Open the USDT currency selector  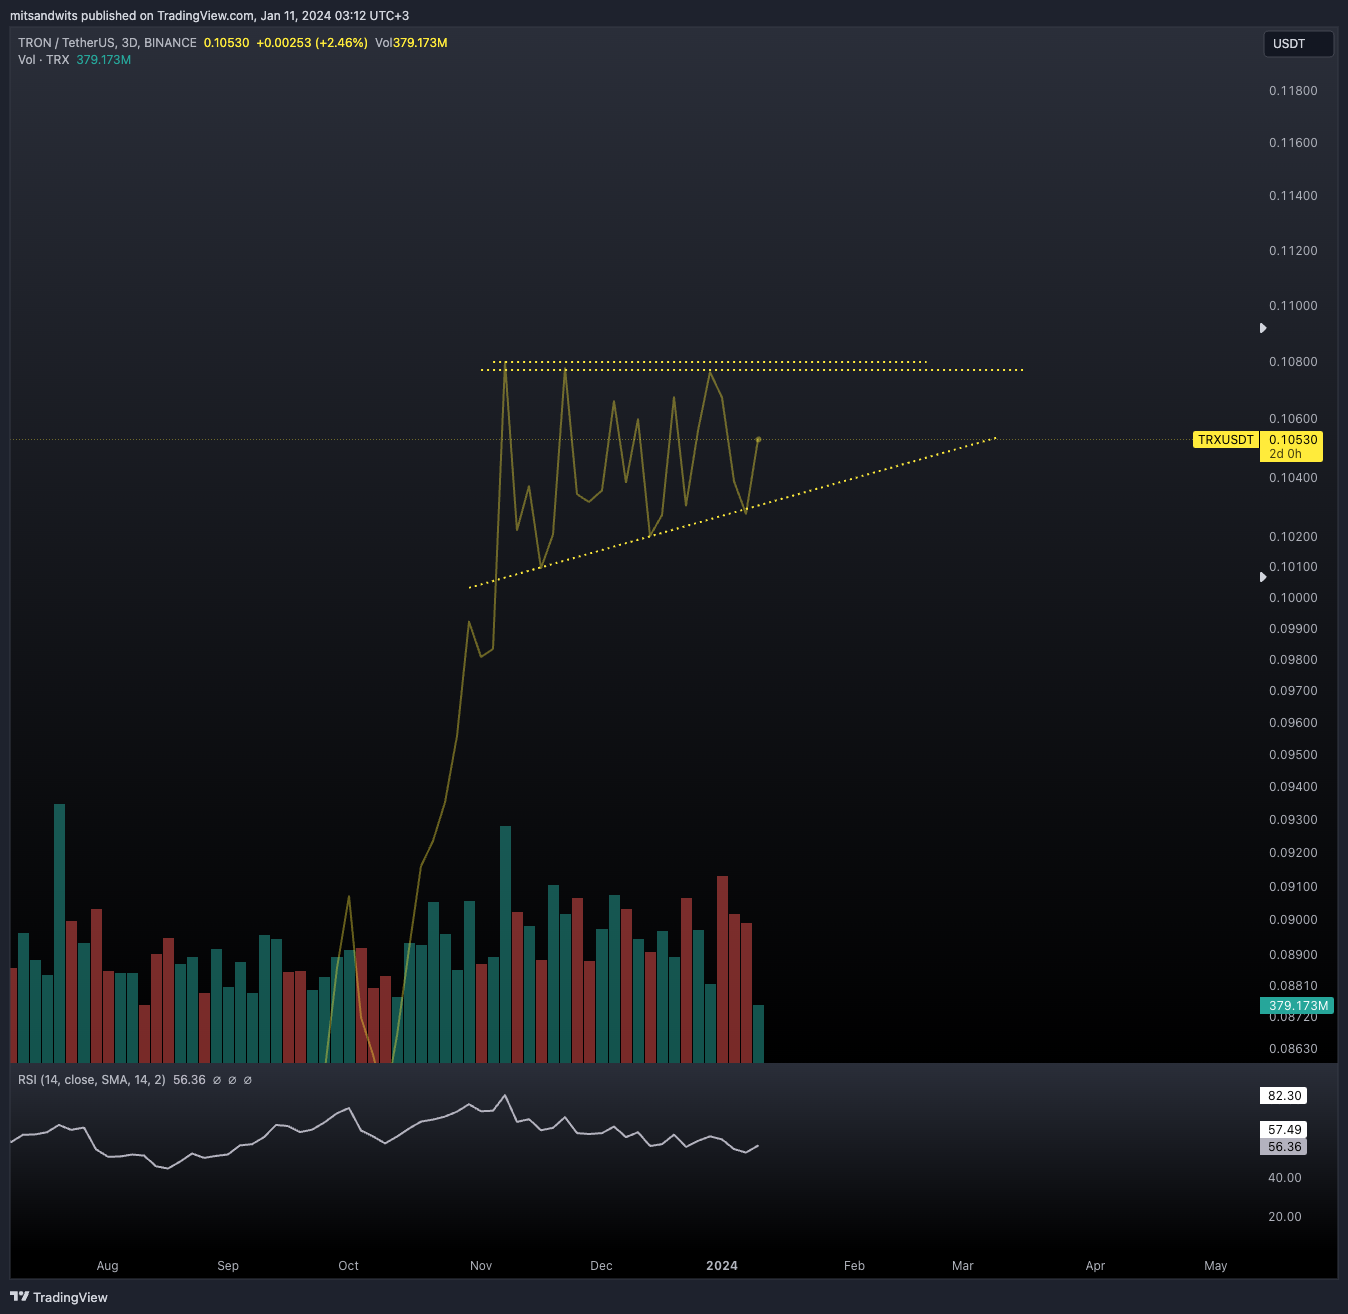click(1298, 44)
